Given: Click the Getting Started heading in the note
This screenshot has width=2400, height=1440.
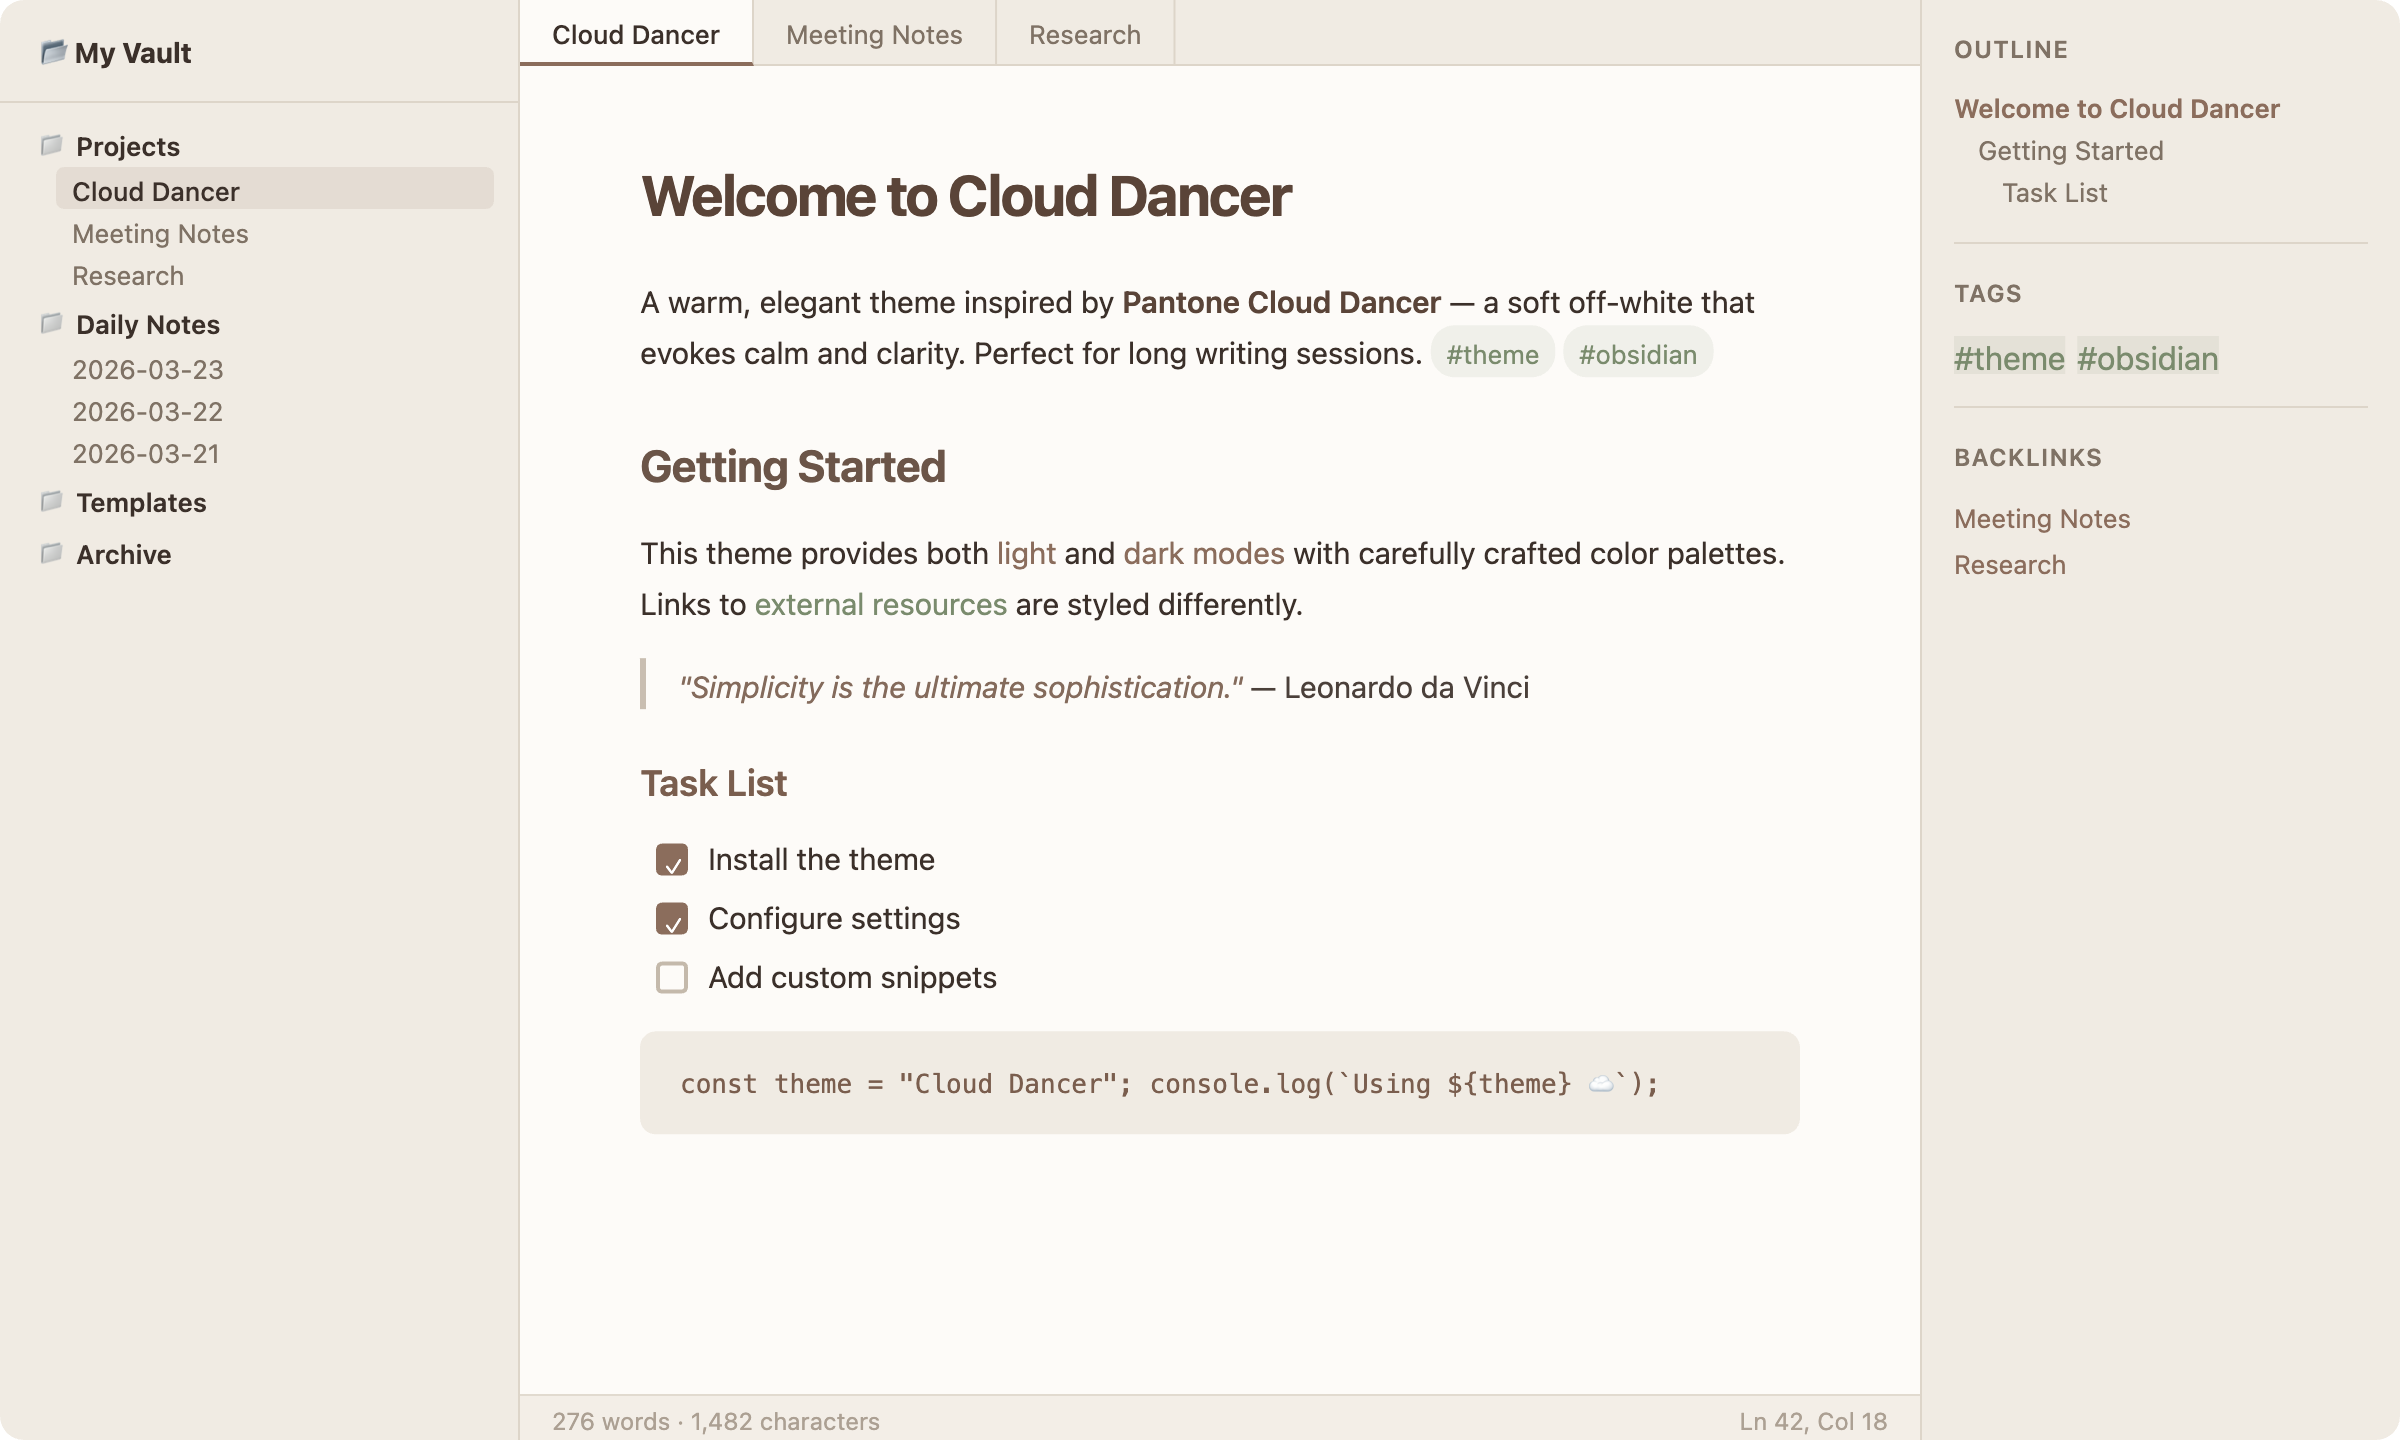Looking at the screenshot, I should pos(793,466).
